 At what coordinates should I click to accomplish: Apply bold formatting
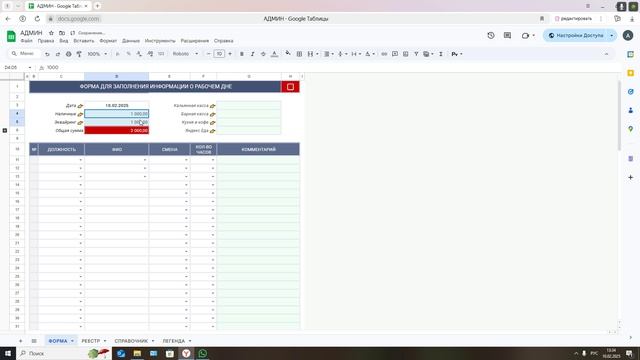tap(242, 54)
